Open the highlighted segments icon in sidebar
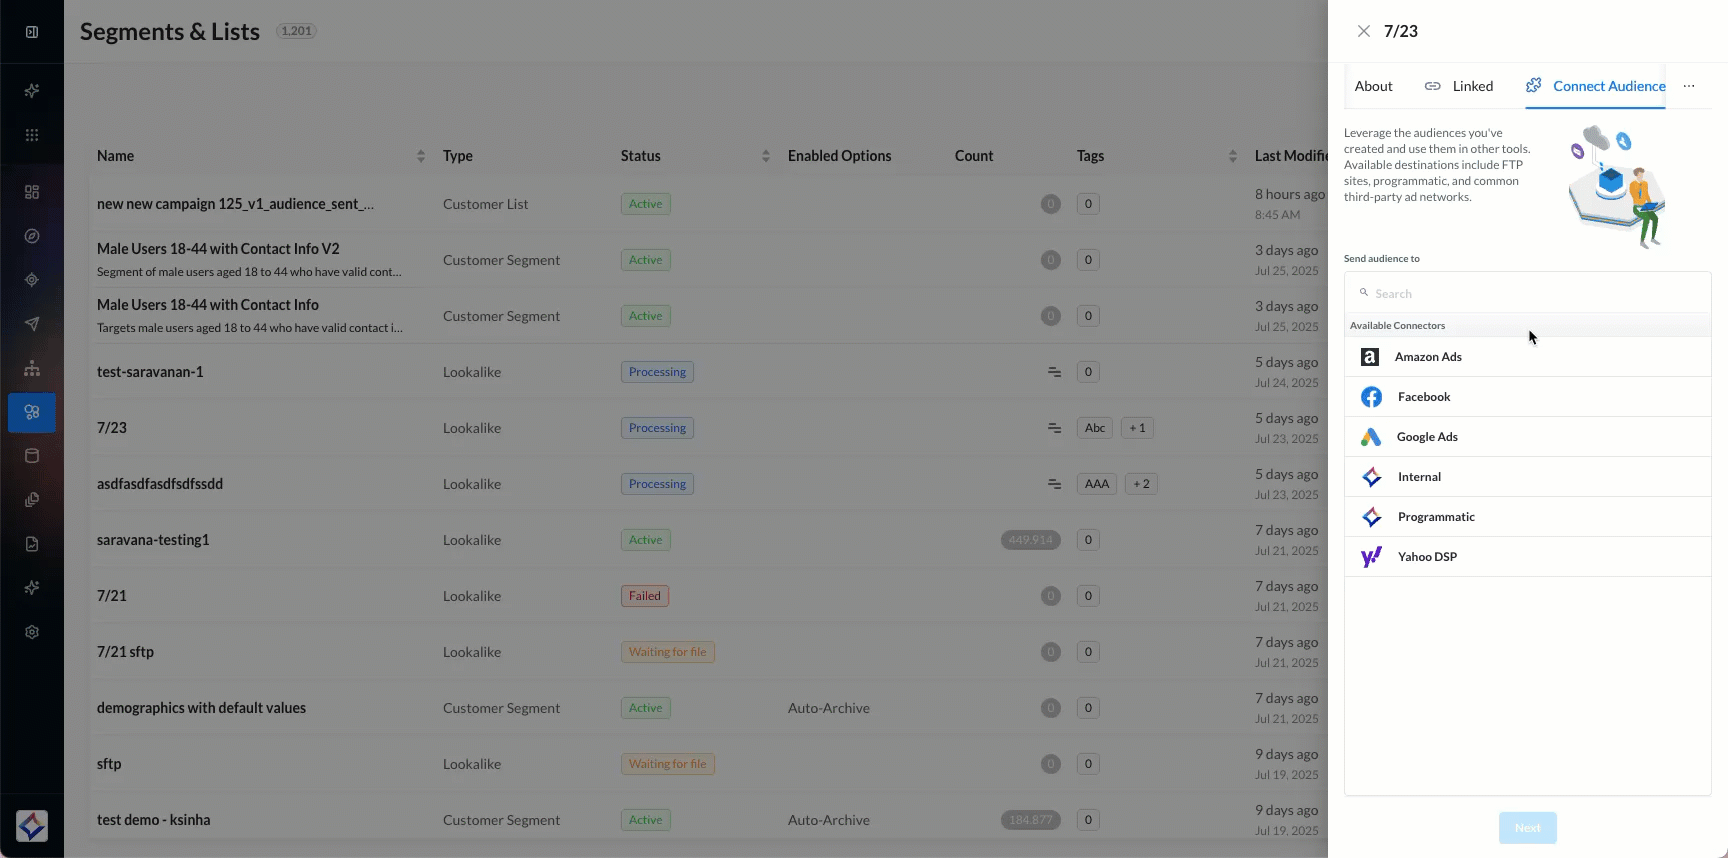Screen dimensions: 1728x858 [x=32, y=412]
